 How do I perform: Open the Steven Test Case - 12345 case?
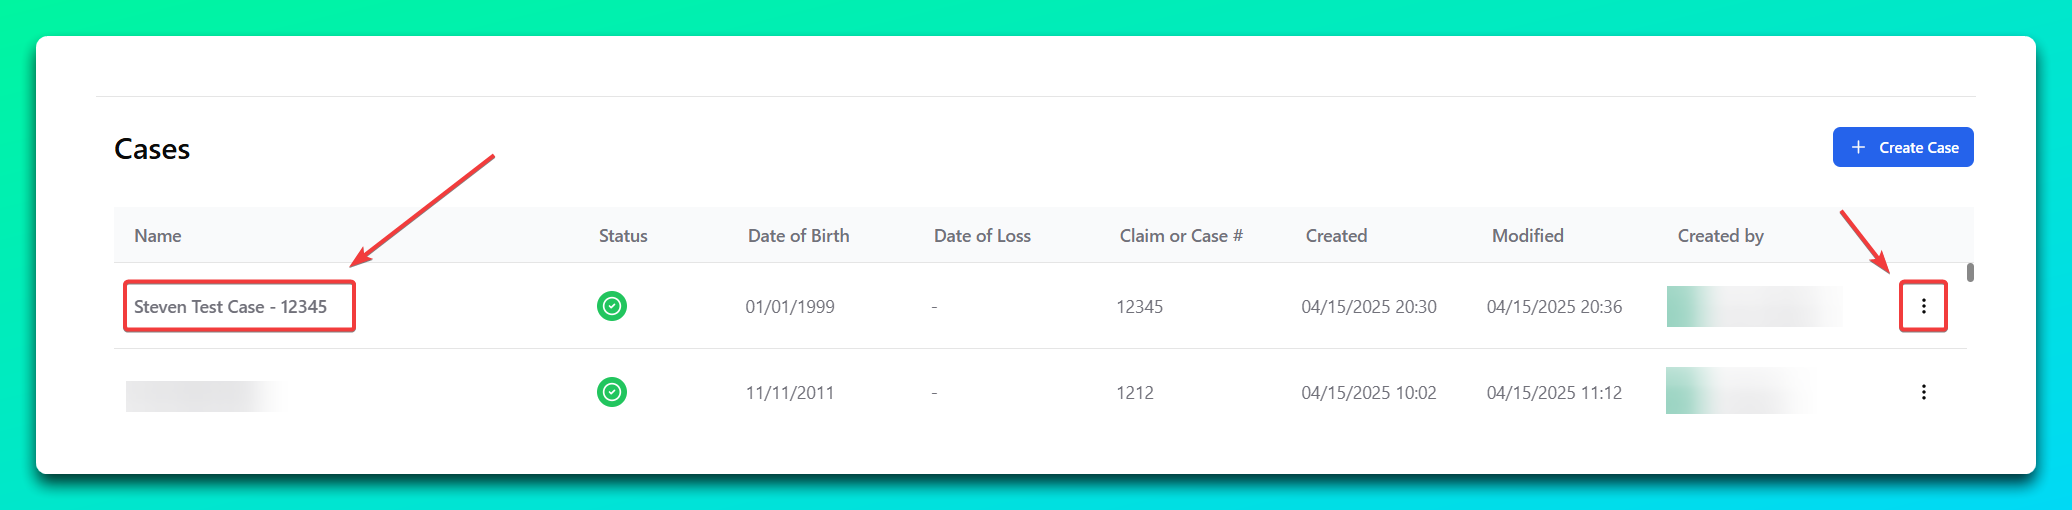coord(231,307)
